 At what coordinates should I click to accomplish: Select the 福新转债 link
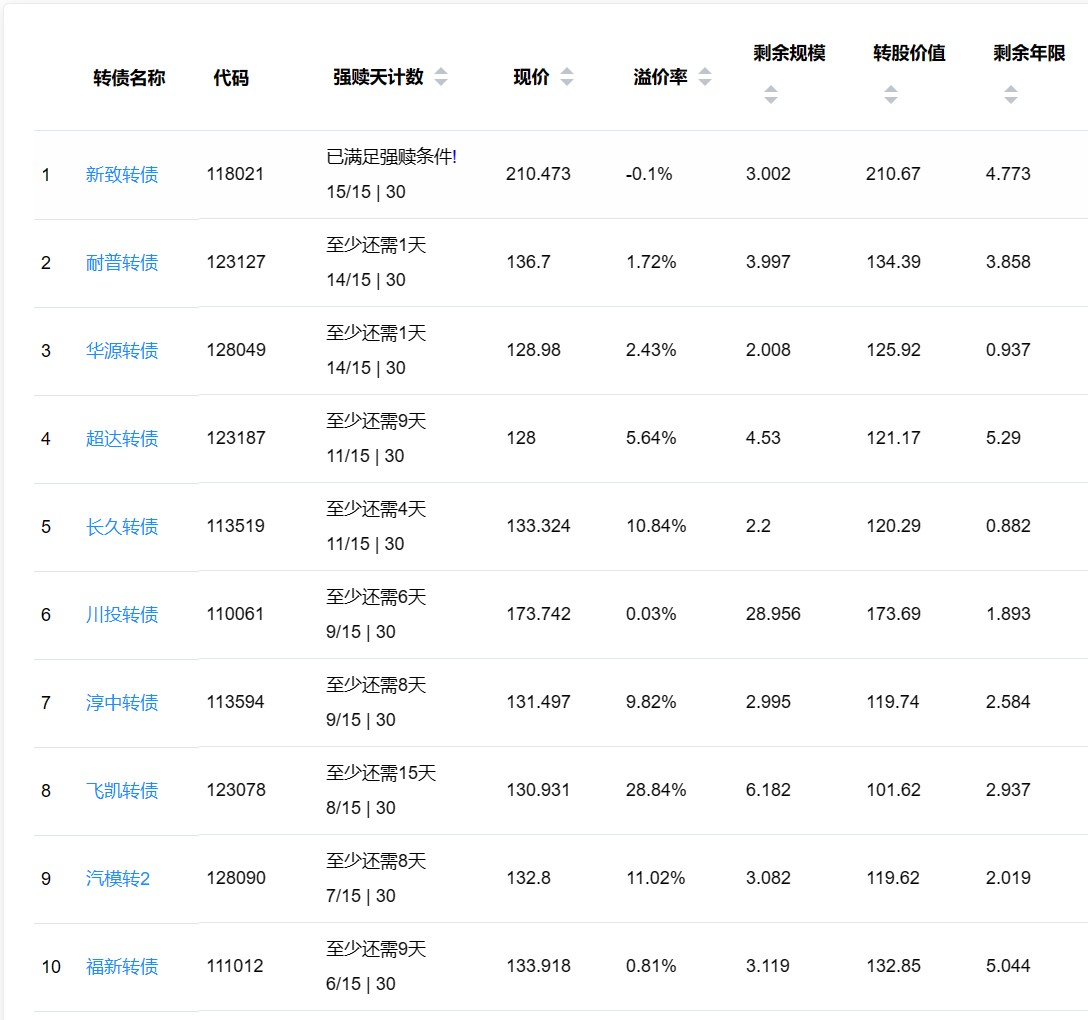(122, 967)
